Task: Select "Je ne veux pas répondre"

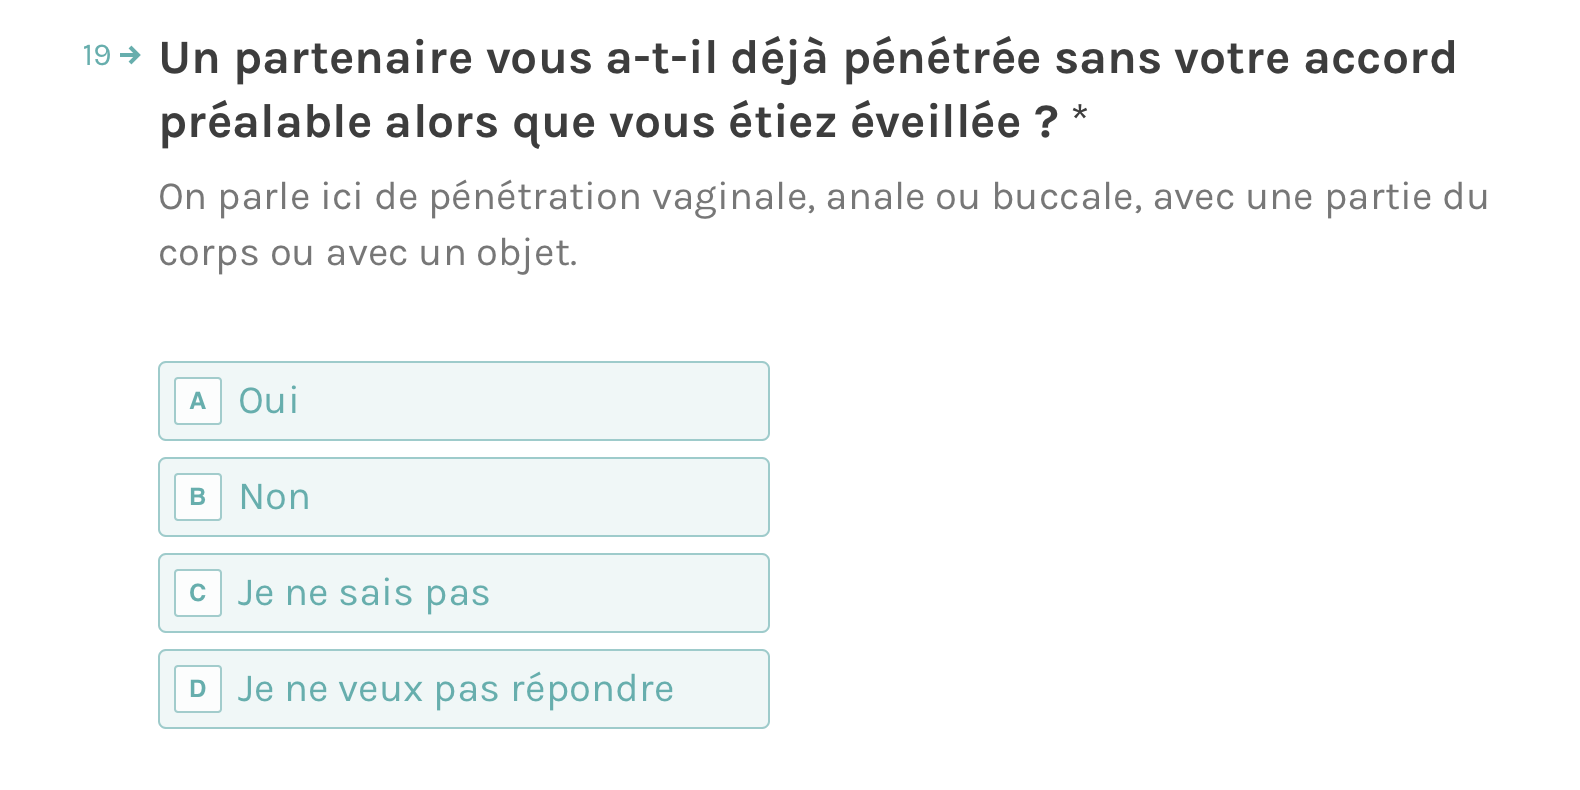Action: coord(463,689)
